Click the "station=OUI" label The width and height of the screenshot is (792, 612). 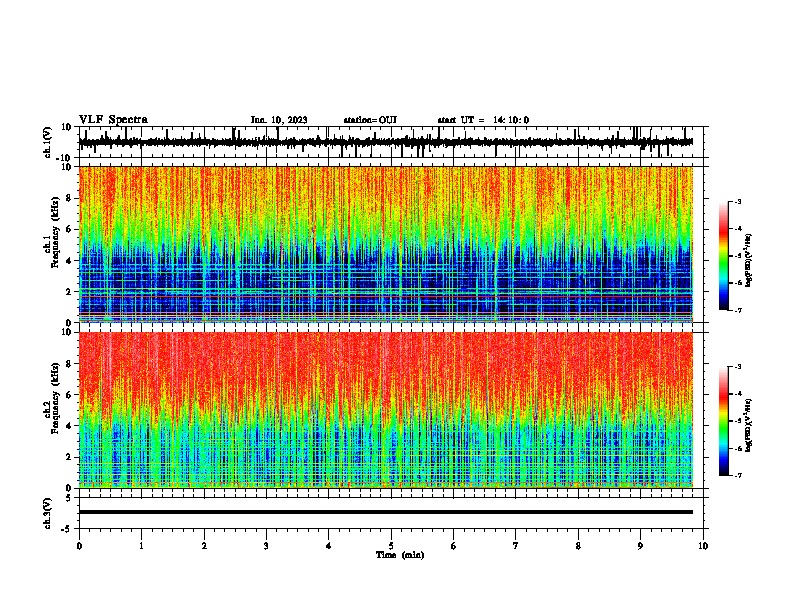(370, 120)
